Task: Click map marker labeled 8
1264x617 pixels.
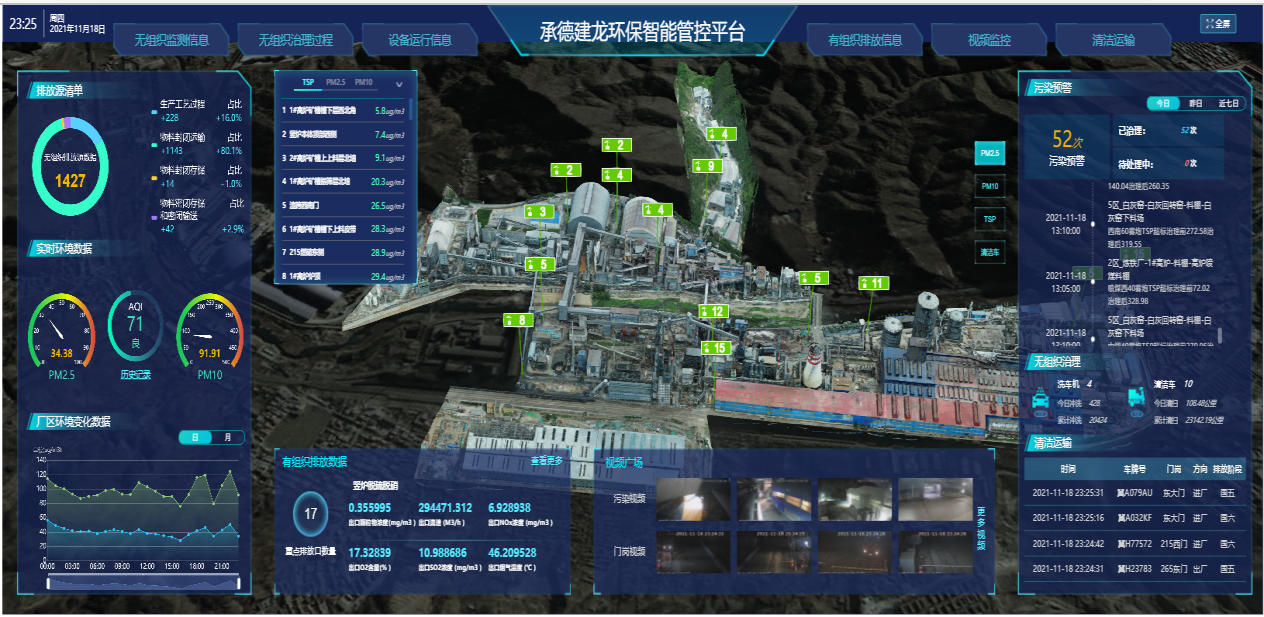Action: coord(519,320)
